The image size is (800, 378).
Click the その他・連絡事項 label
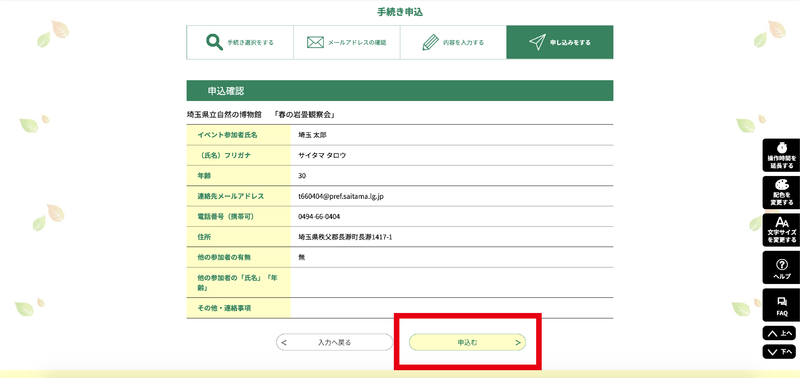[224, 308]
